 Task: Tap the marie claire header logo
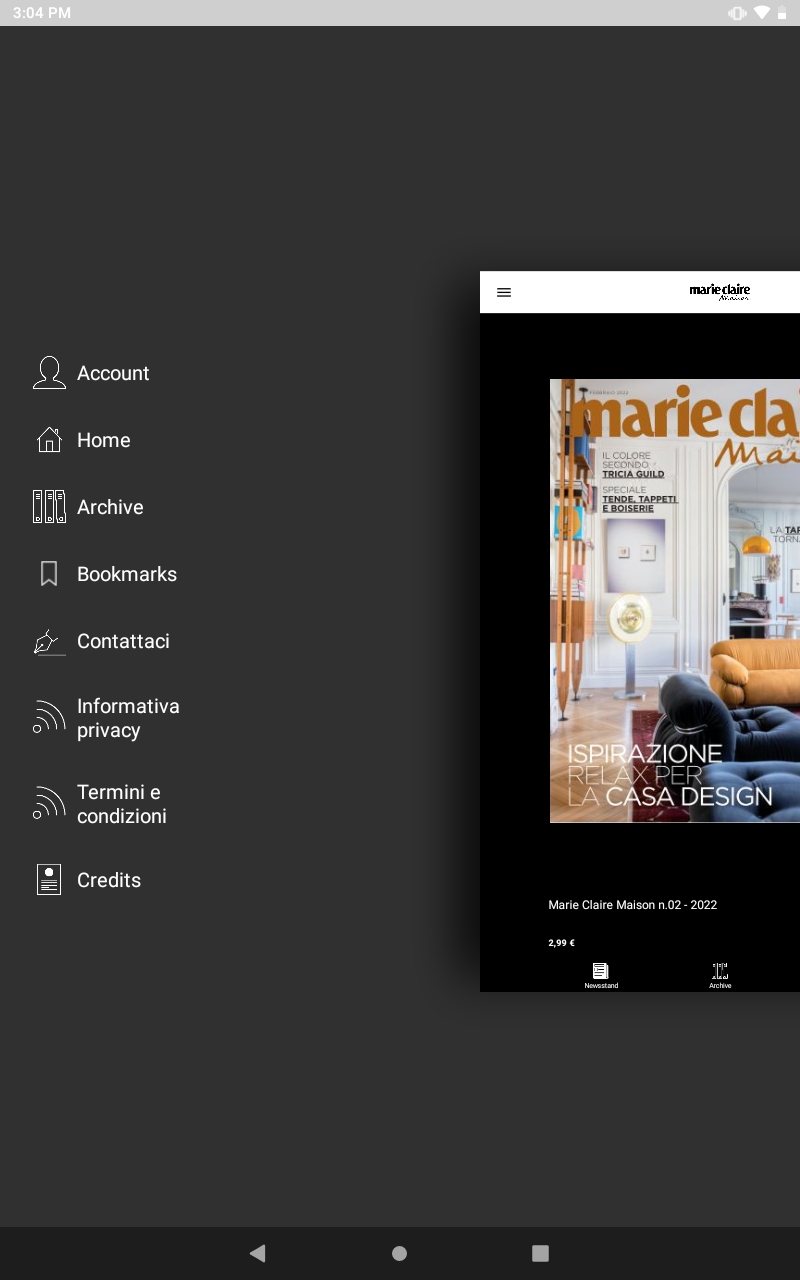(720, 291)
